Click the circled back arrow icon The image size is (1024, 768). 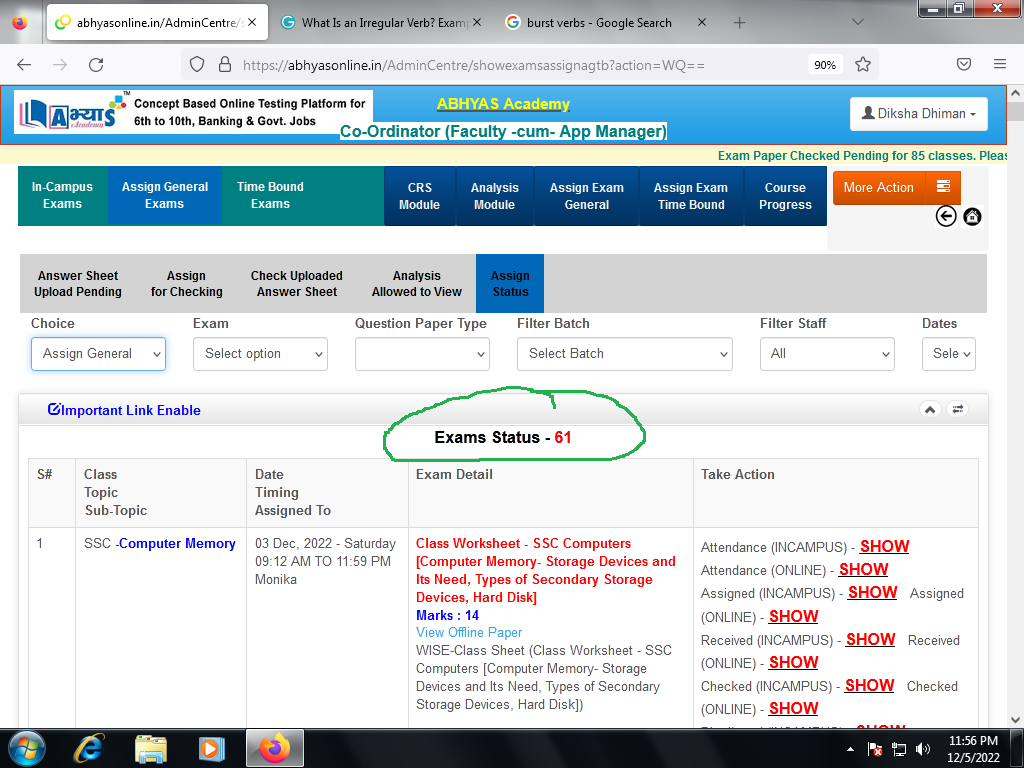coord(946,217)
